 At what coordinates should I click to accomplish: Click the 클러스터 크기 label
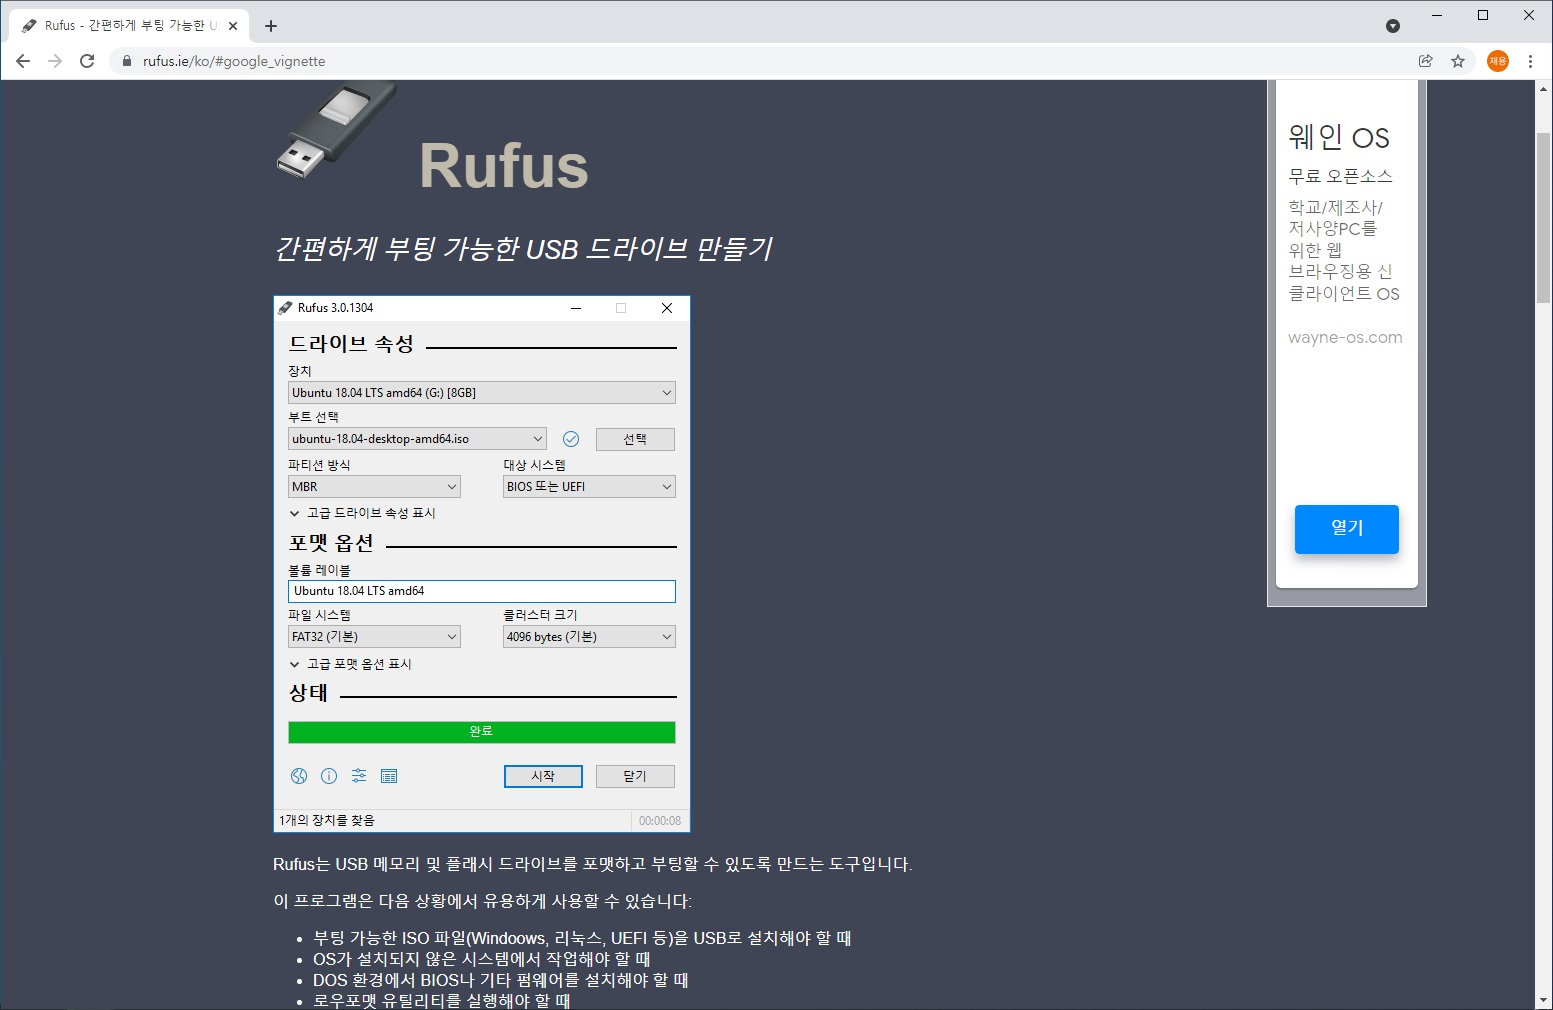coord(540,615)
